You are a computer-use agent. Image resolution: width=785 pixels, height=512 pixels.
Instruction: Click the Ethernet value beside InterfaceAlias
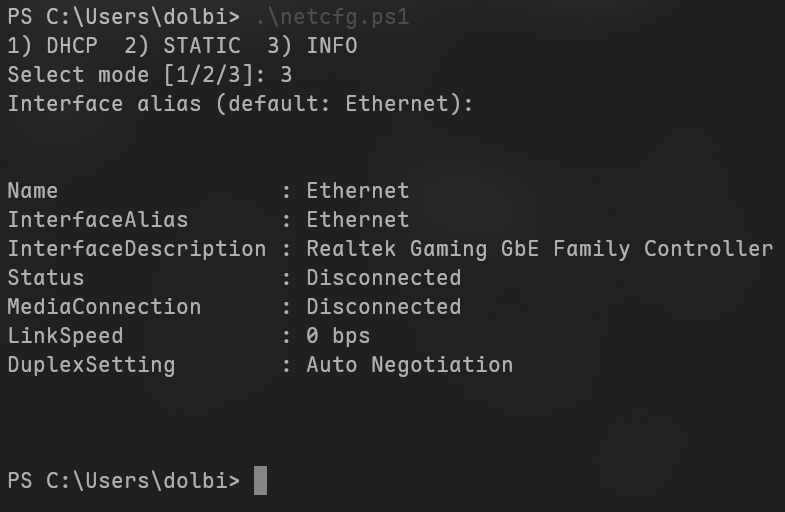[x=357, y=220]
